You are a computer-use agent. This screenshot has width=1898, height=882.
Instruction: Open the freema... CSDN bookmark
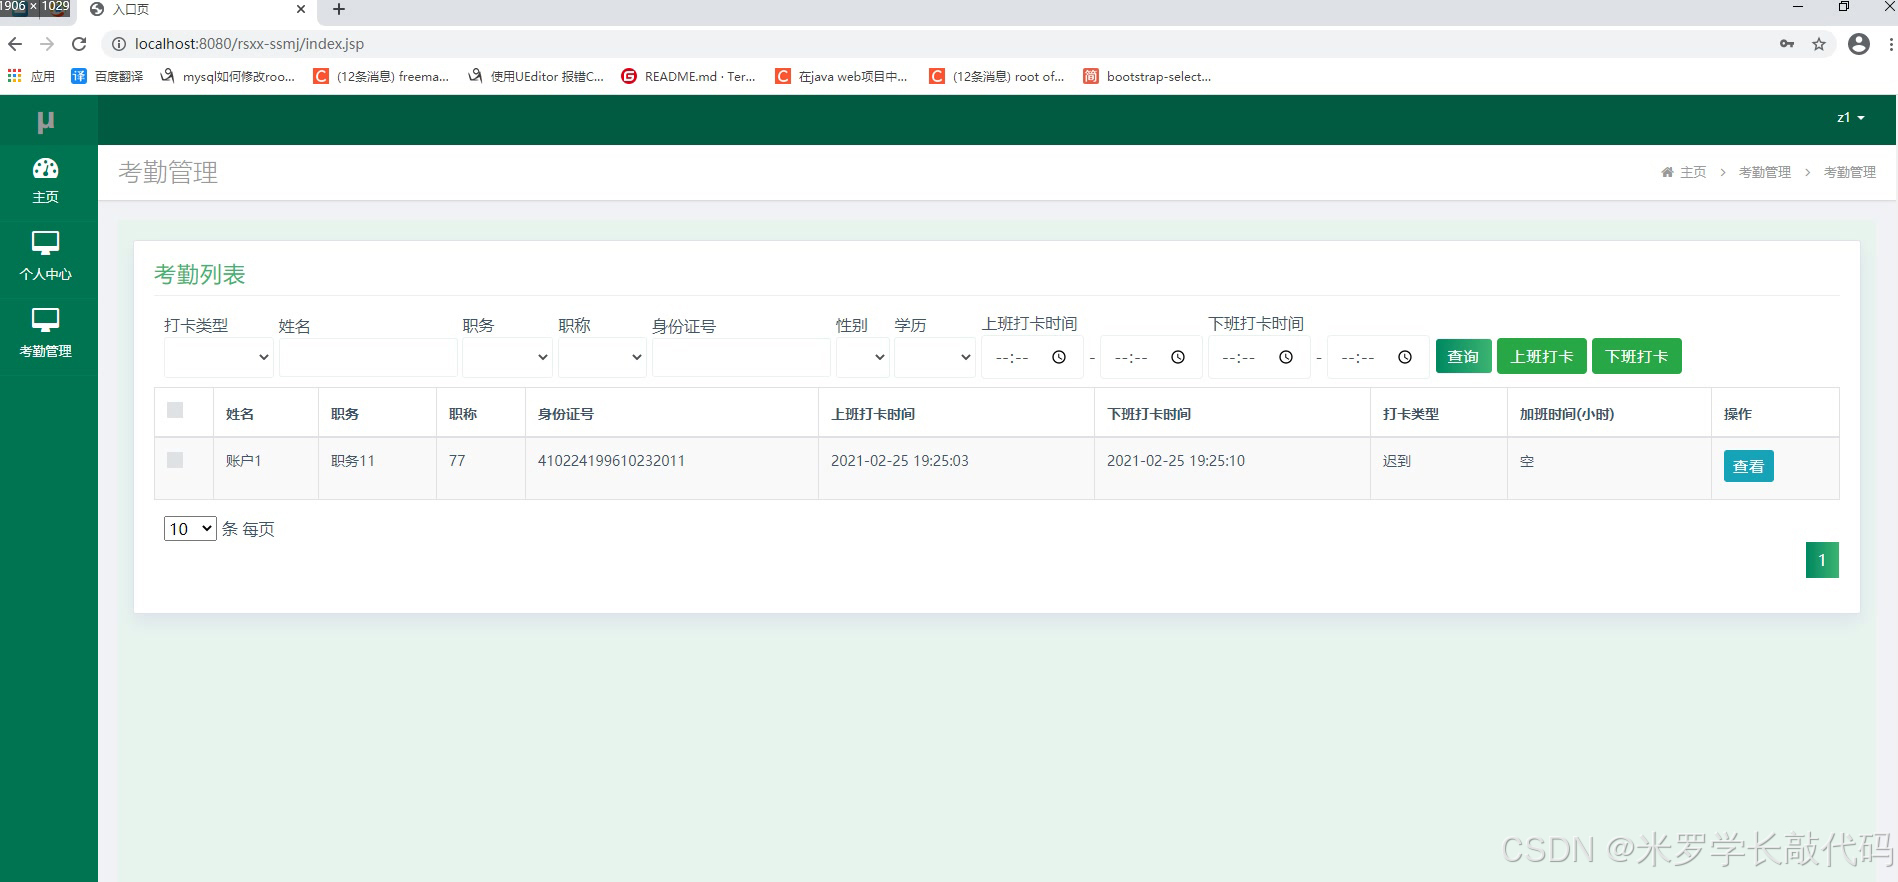pos(381,76)
